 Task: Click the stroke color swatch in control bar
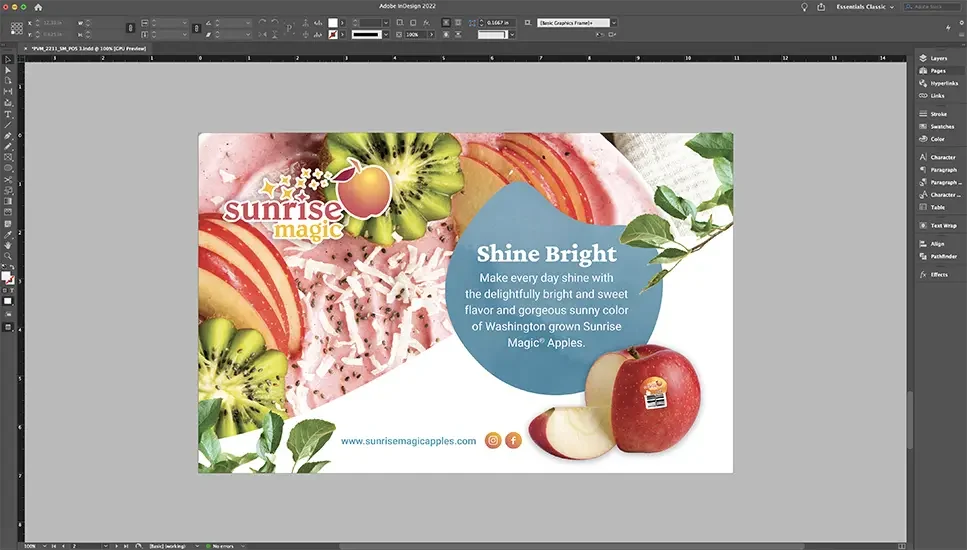(332, 35)
